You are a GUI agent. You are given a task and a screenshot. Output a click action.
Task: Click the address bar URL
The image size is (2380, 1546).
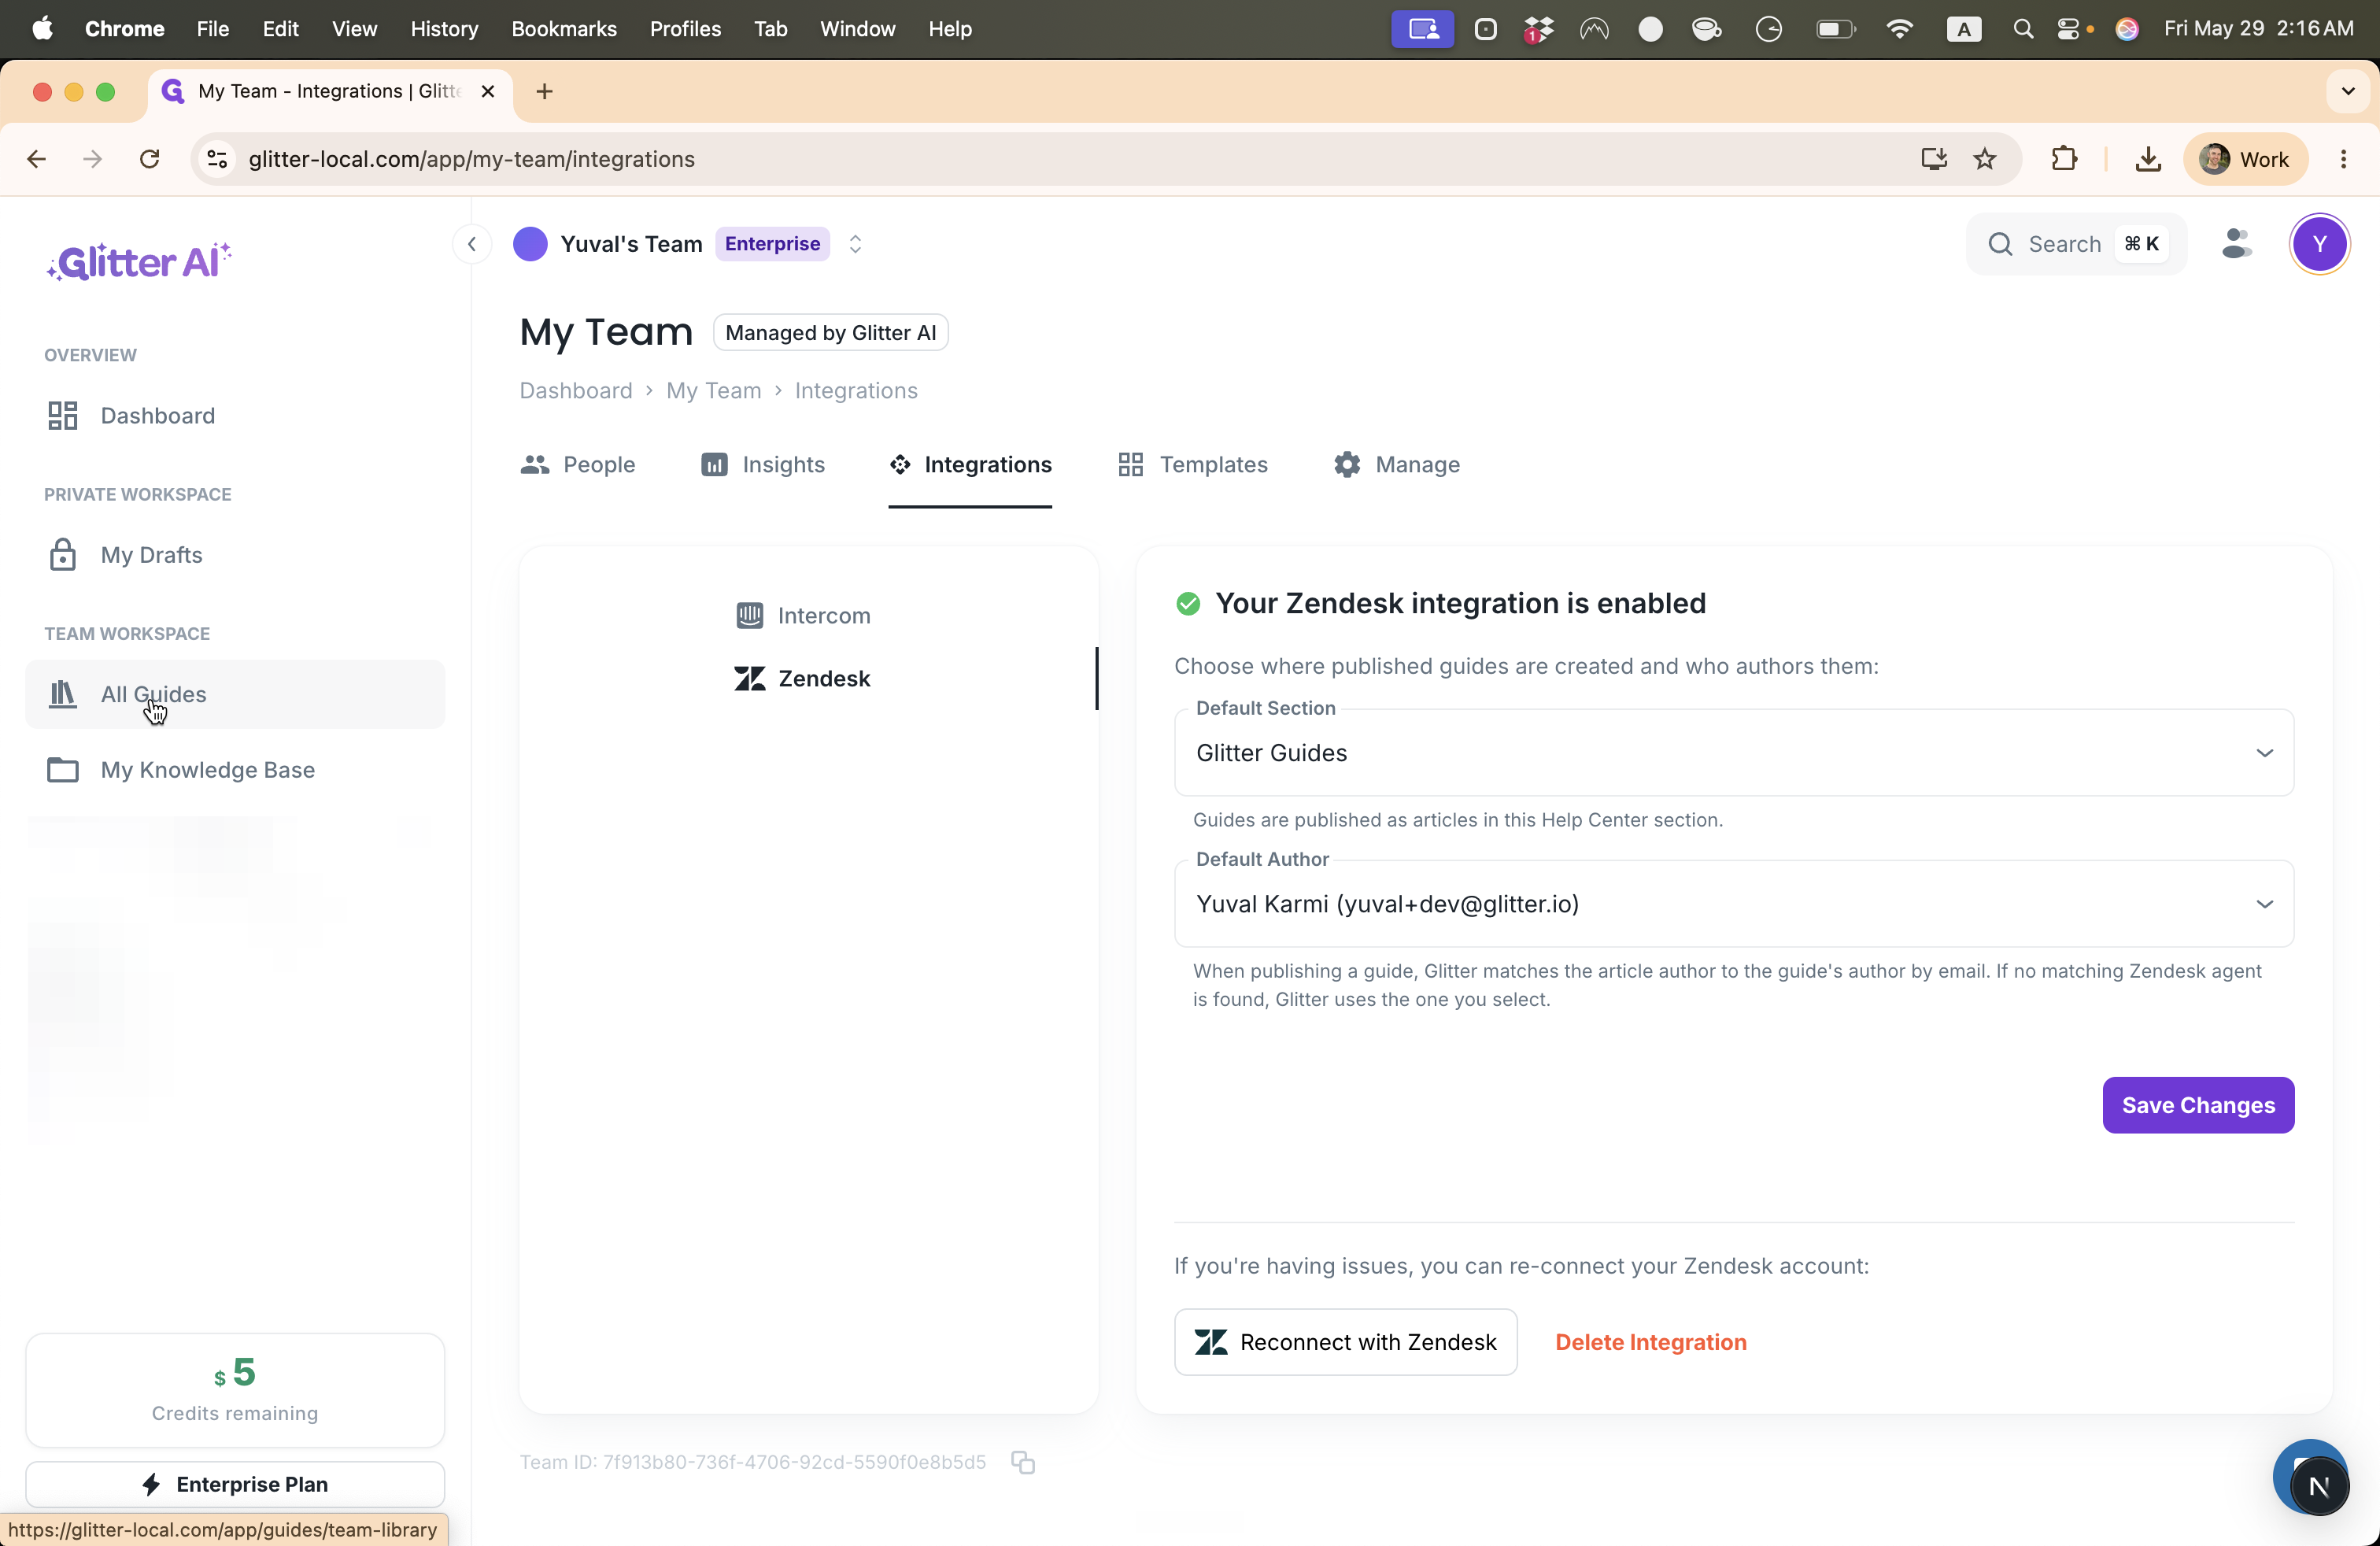[471, 159]
